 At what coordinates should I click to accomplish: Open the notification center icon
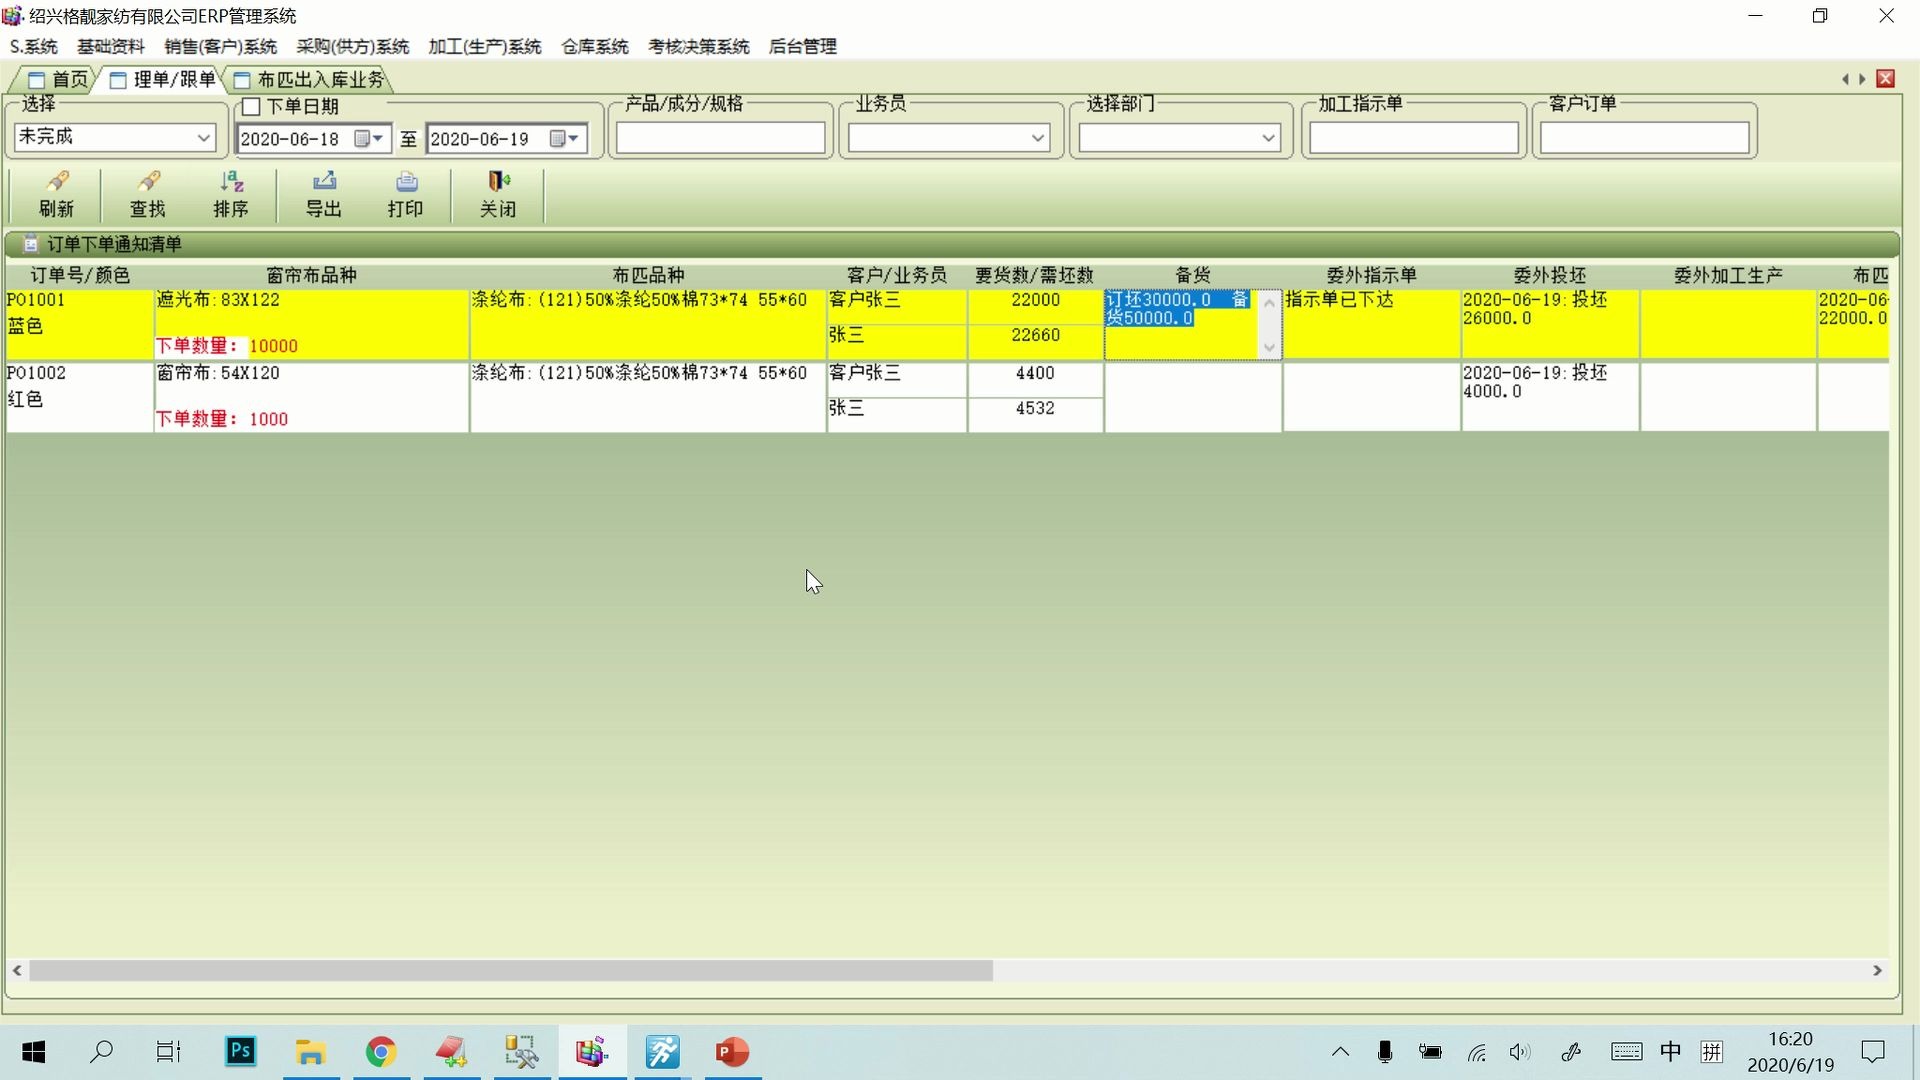coord(1873,1052)
